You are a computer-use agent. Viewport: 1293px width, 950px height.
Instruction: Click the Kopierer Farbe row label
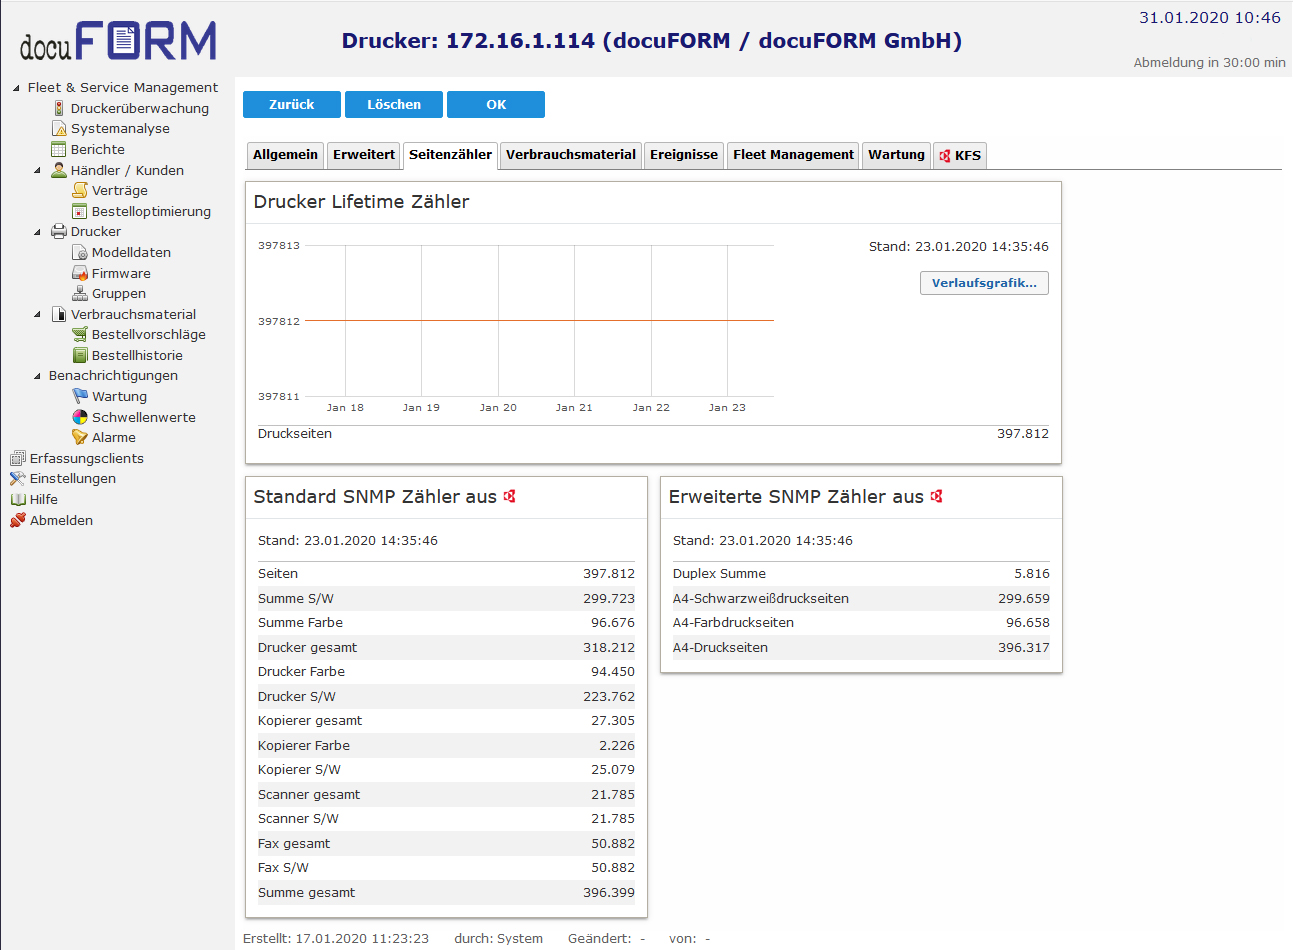tap(304, 745)
